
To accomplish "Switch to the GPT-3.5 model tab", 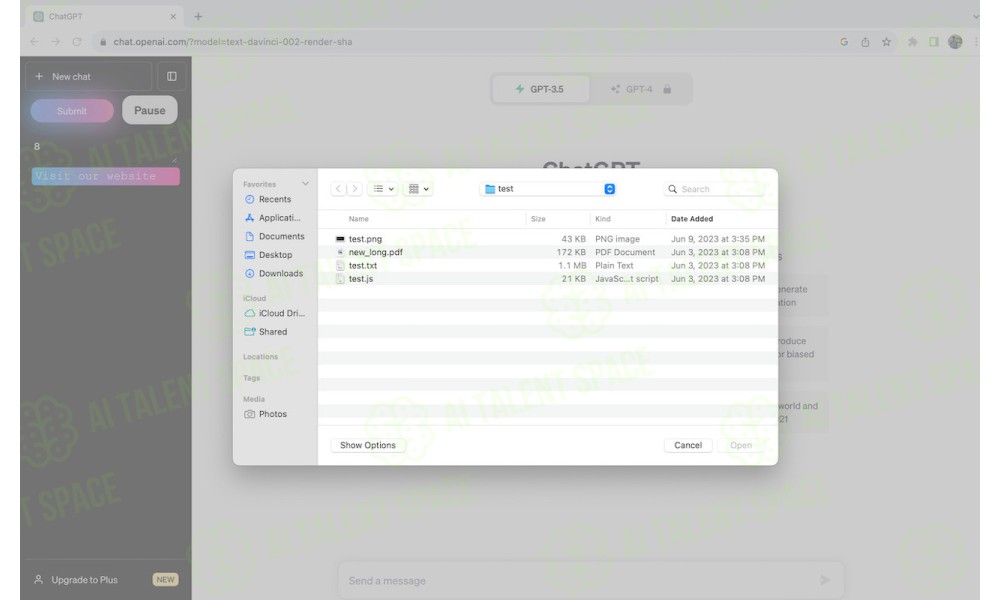I will pyautogui.click(x=540, y=89).
